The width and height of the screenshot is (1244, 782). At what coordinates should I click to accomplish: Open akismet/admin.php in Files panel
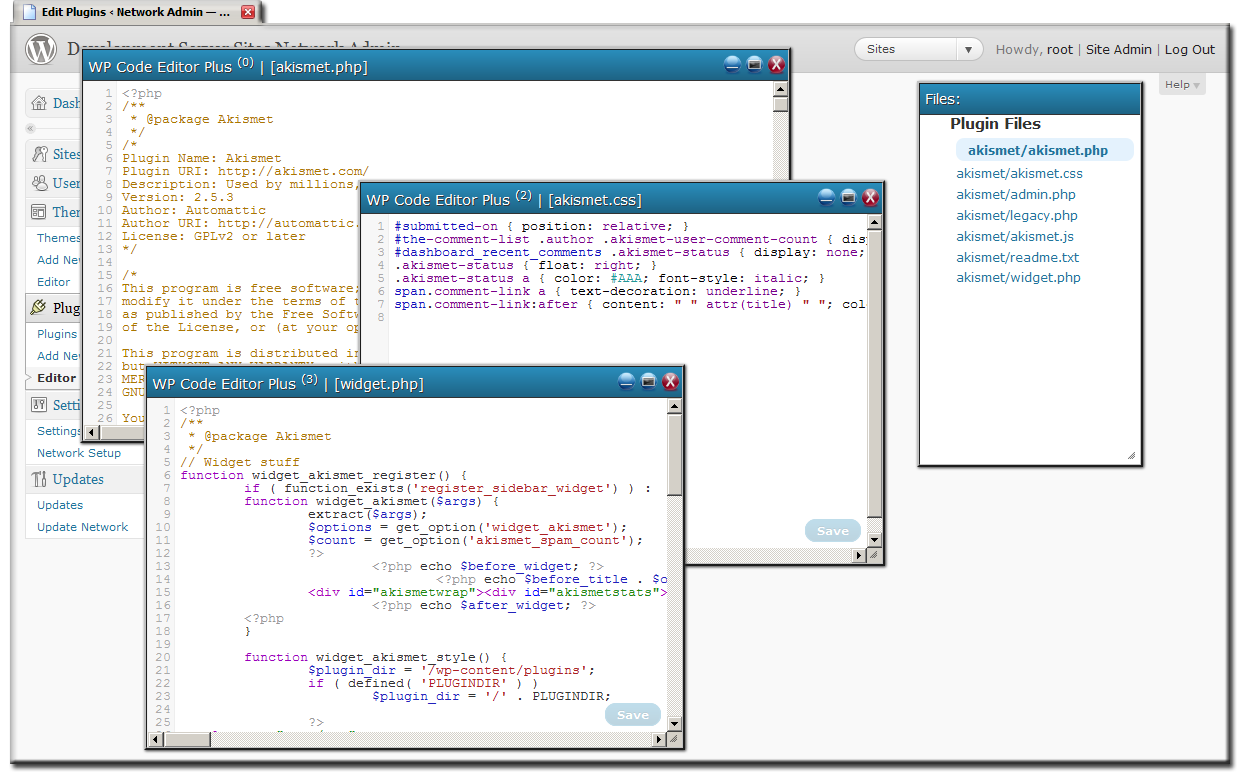[x=1016, y=194]
